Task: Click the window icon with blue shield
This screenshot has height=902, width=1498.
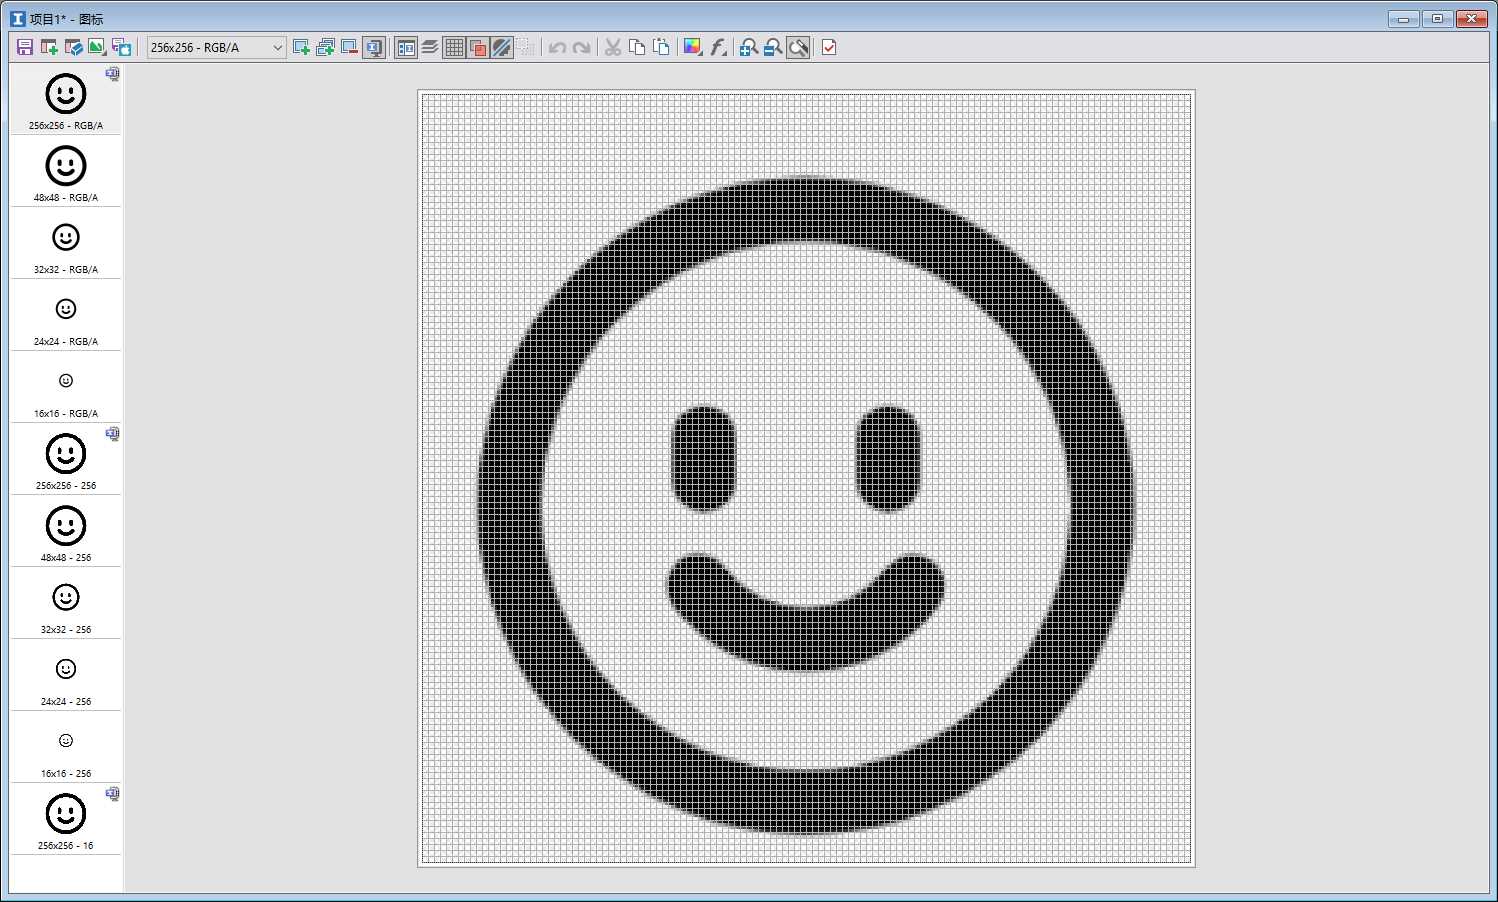Action: click(x=73, y=47)
